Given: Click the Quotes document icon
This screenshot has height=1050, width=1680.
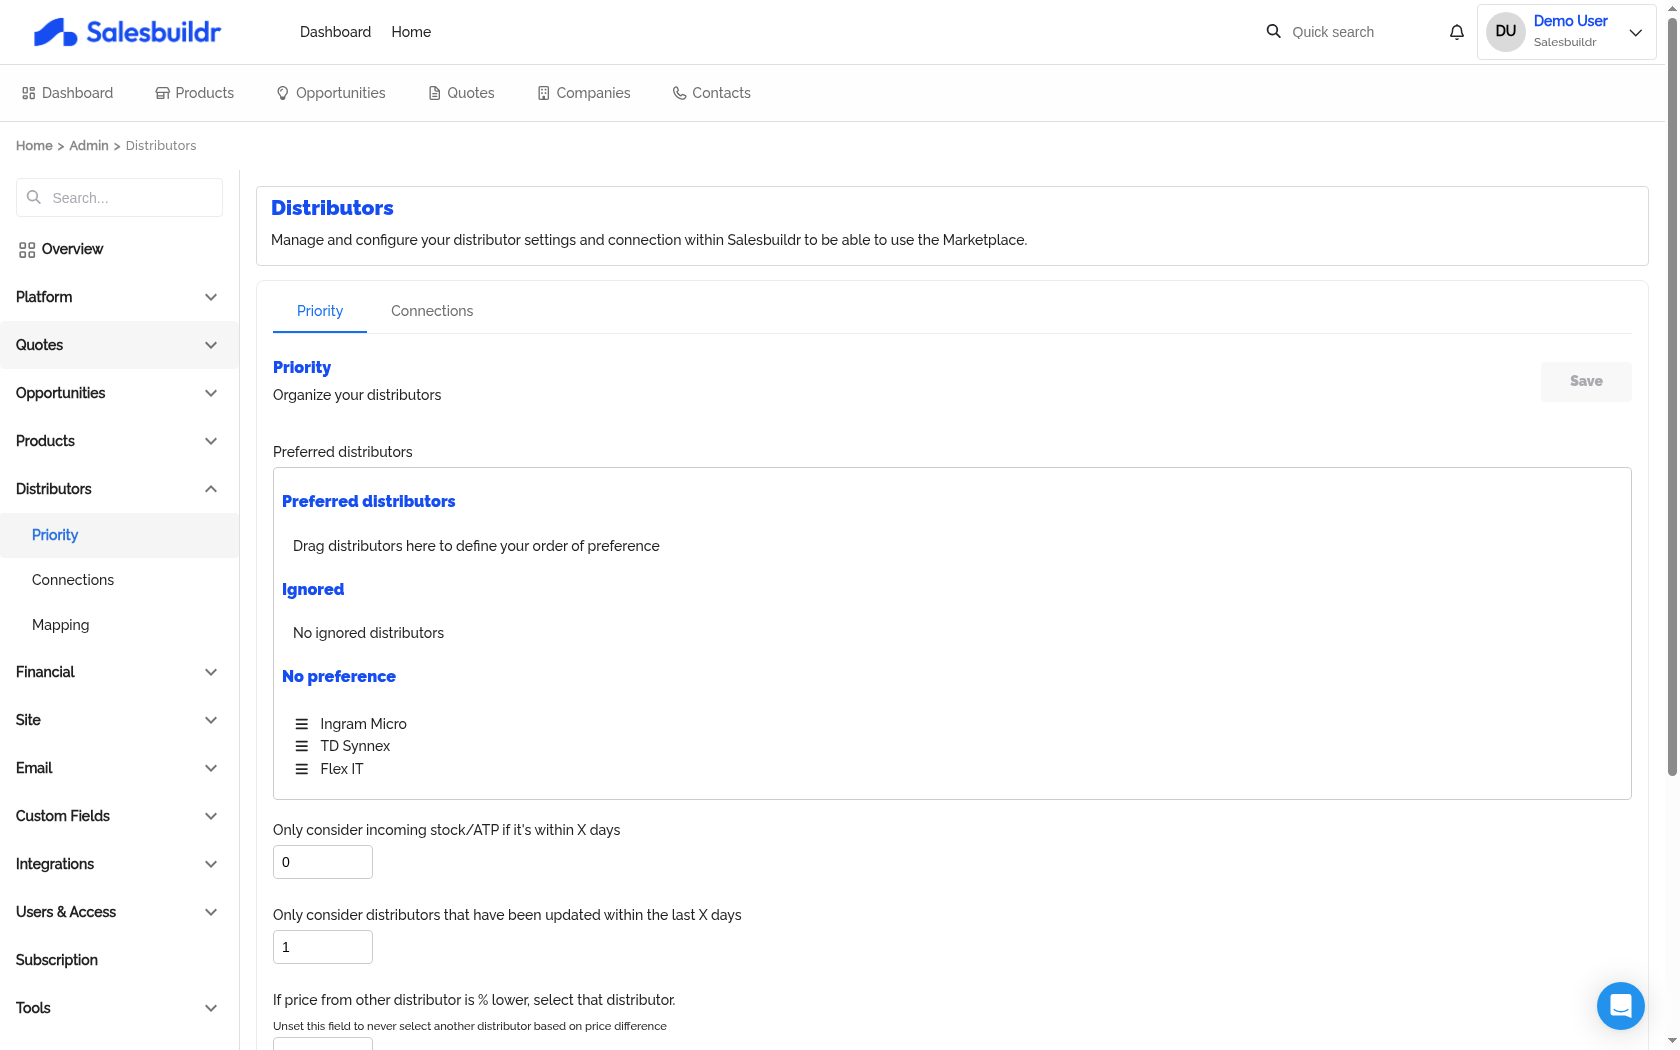Looking at the screenshot, I should tap(434, 93).
